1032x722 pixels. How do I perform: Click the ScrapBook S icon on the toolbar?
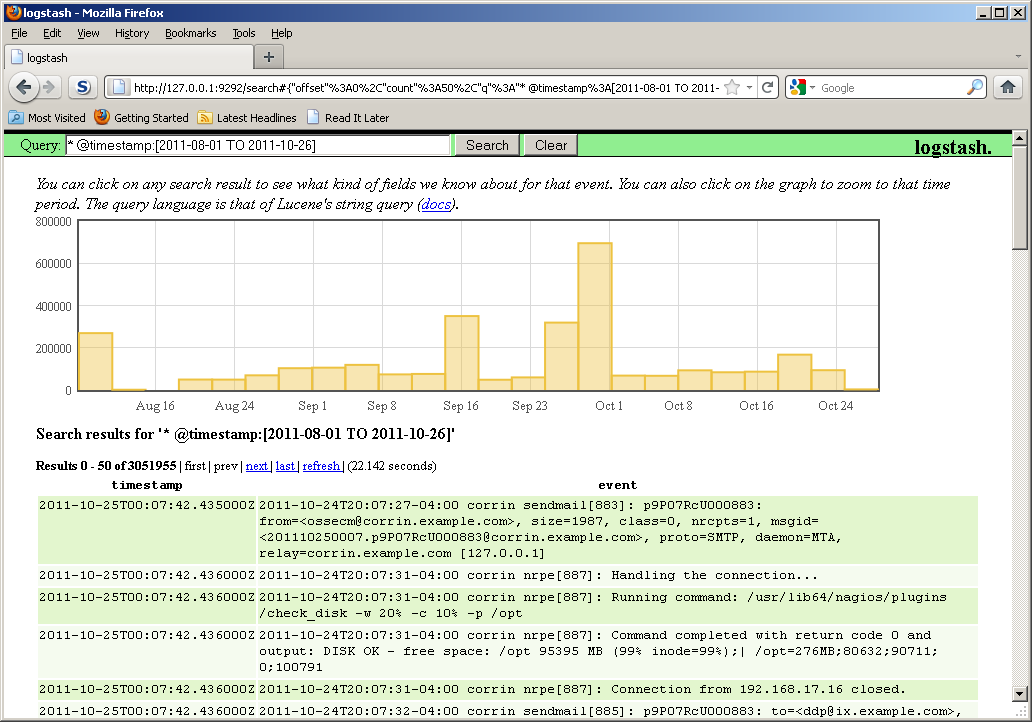pyautogui.click(x=83, y=87)
